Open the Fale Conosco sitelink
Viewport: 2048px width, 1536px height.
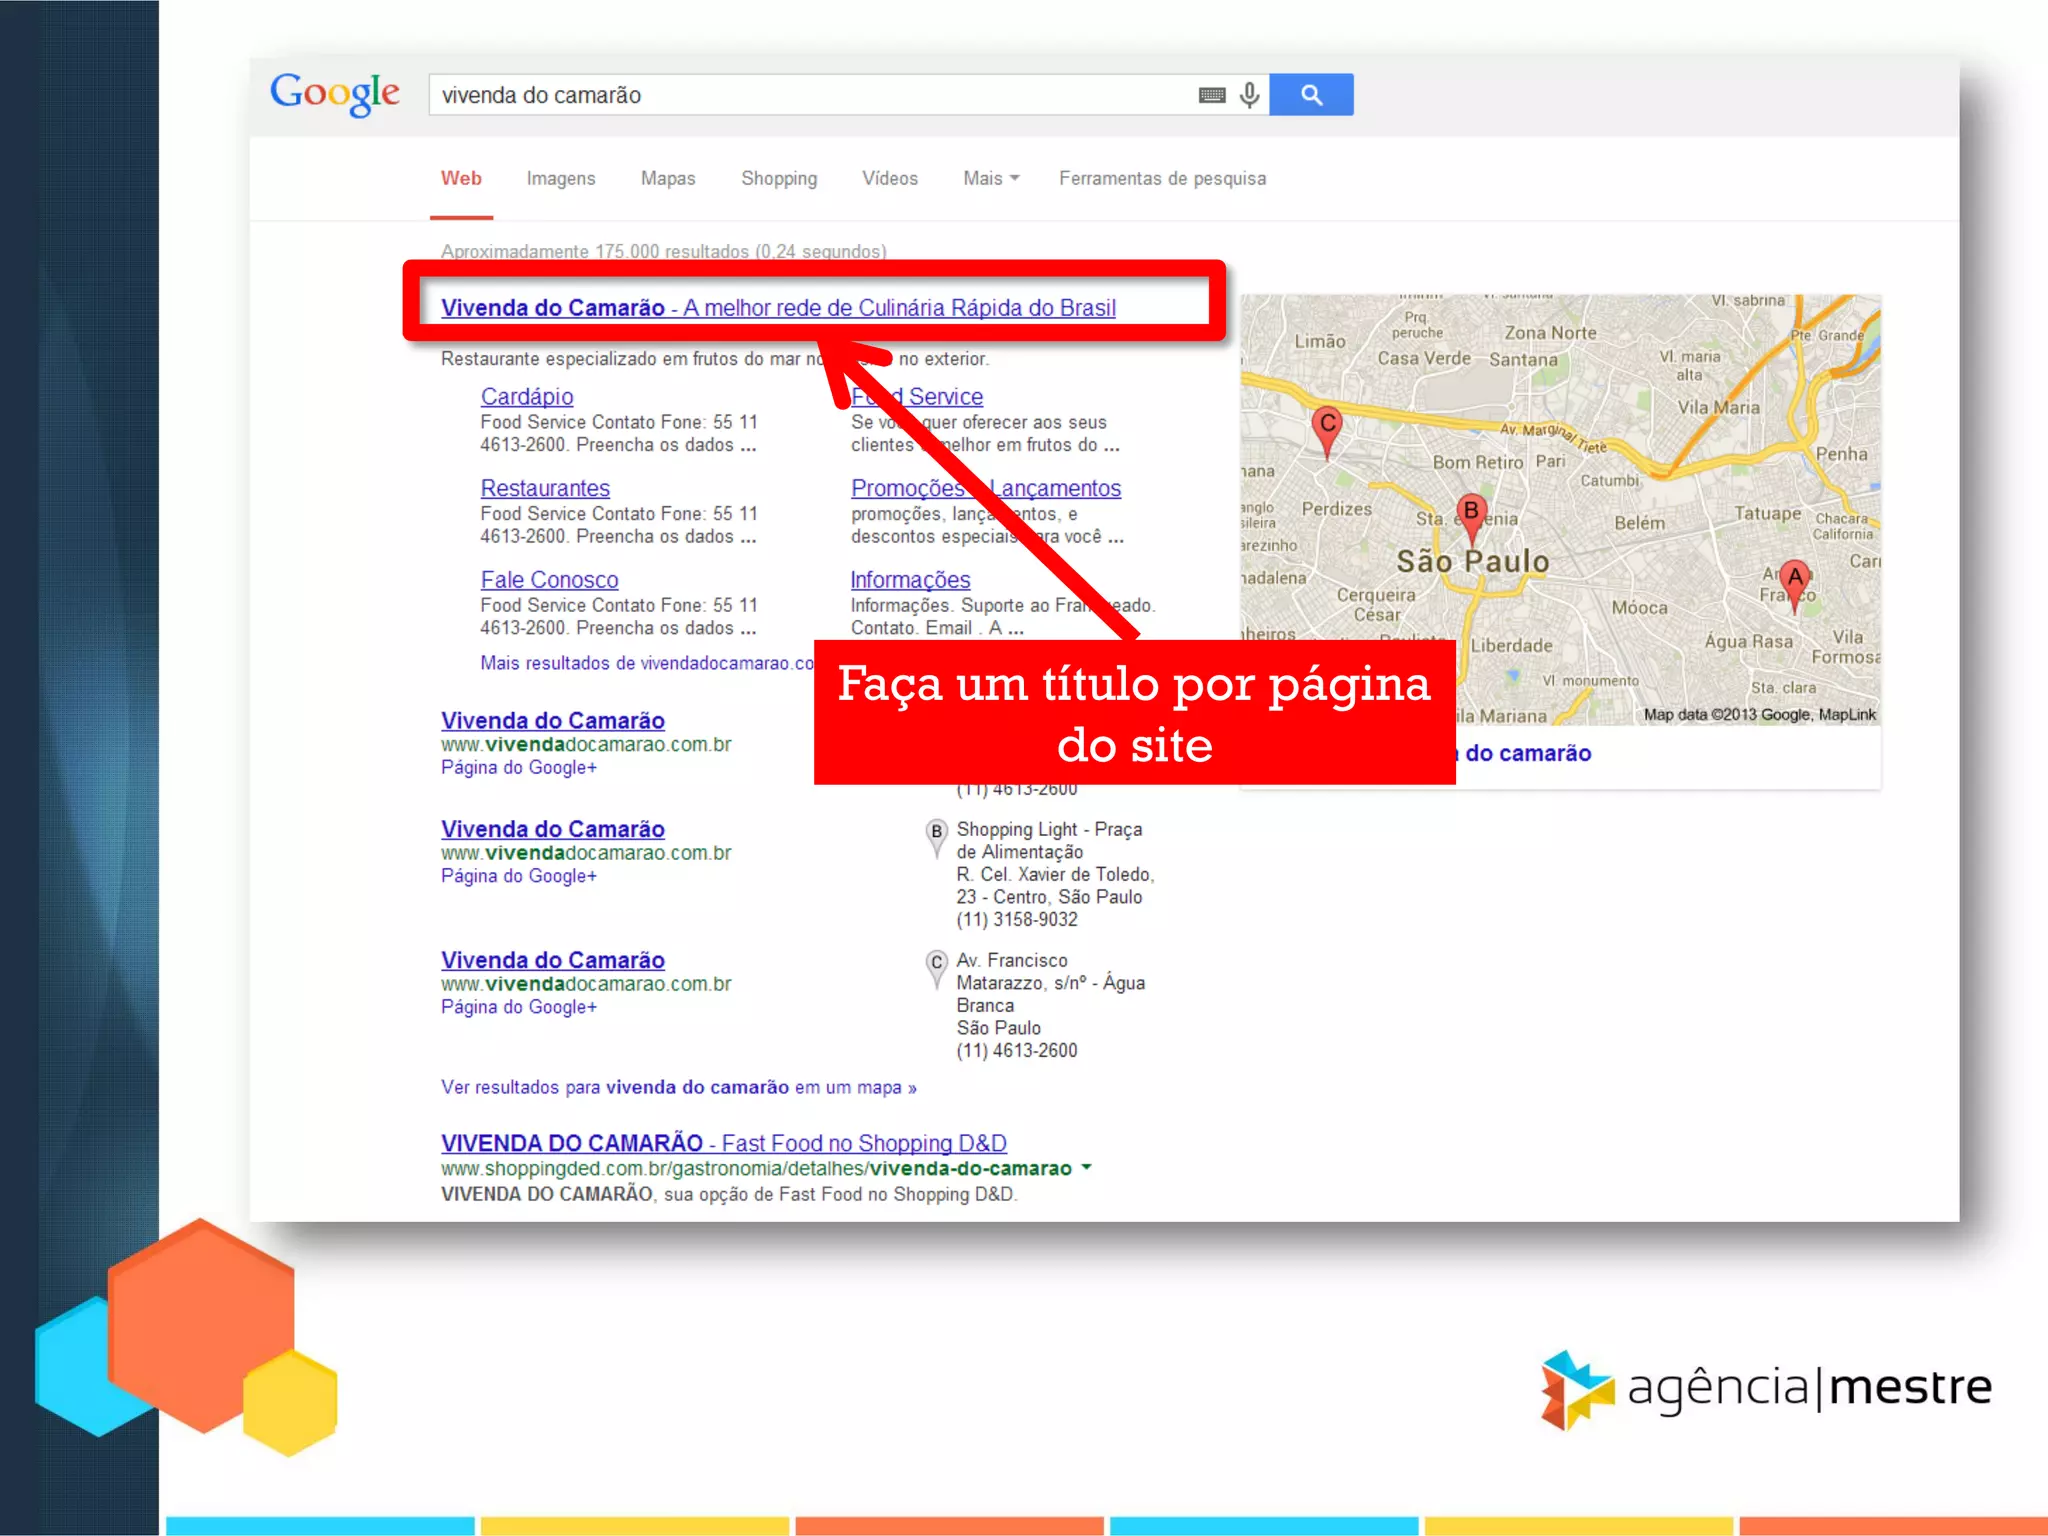549,580
